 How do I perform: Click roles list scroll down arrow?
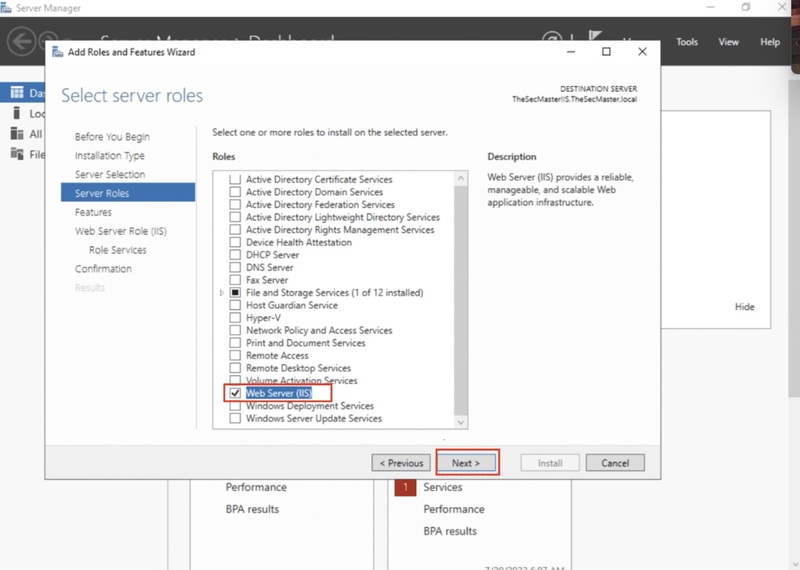tap(461, 422)
